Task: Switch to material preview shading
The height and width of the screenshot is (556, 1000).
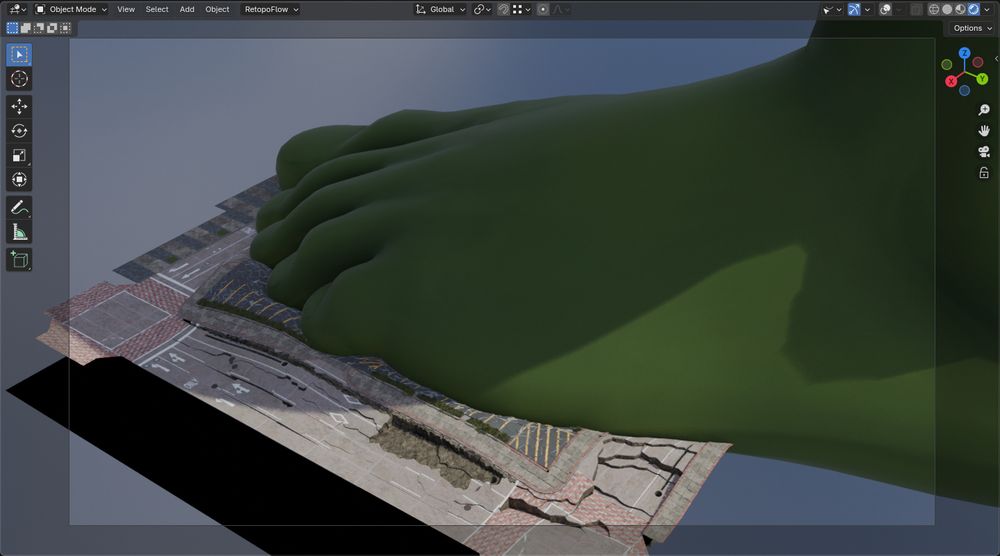Action: pyautogui.click(x=960, y=10)
